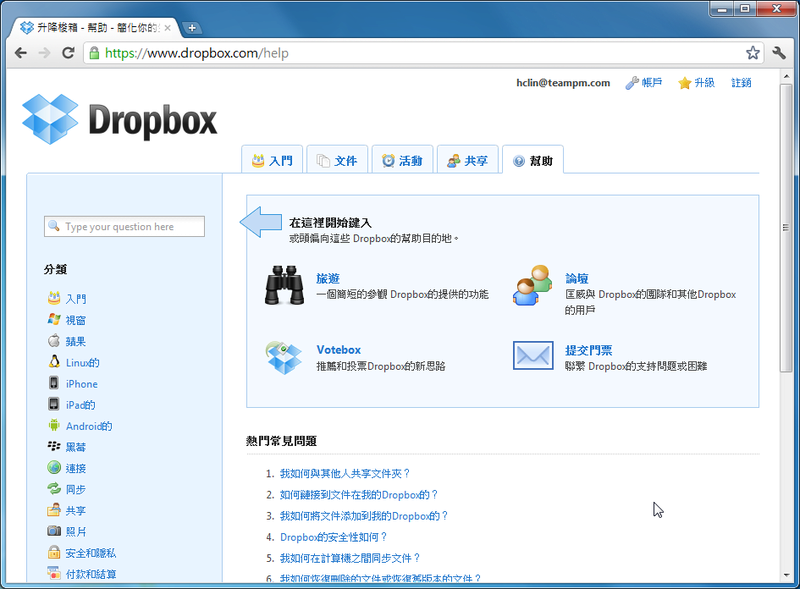The height and width of the screenshot is (589, 800).
Task: Open the iPhone category link
Action: pyautogui.click(x=82, y=384)
